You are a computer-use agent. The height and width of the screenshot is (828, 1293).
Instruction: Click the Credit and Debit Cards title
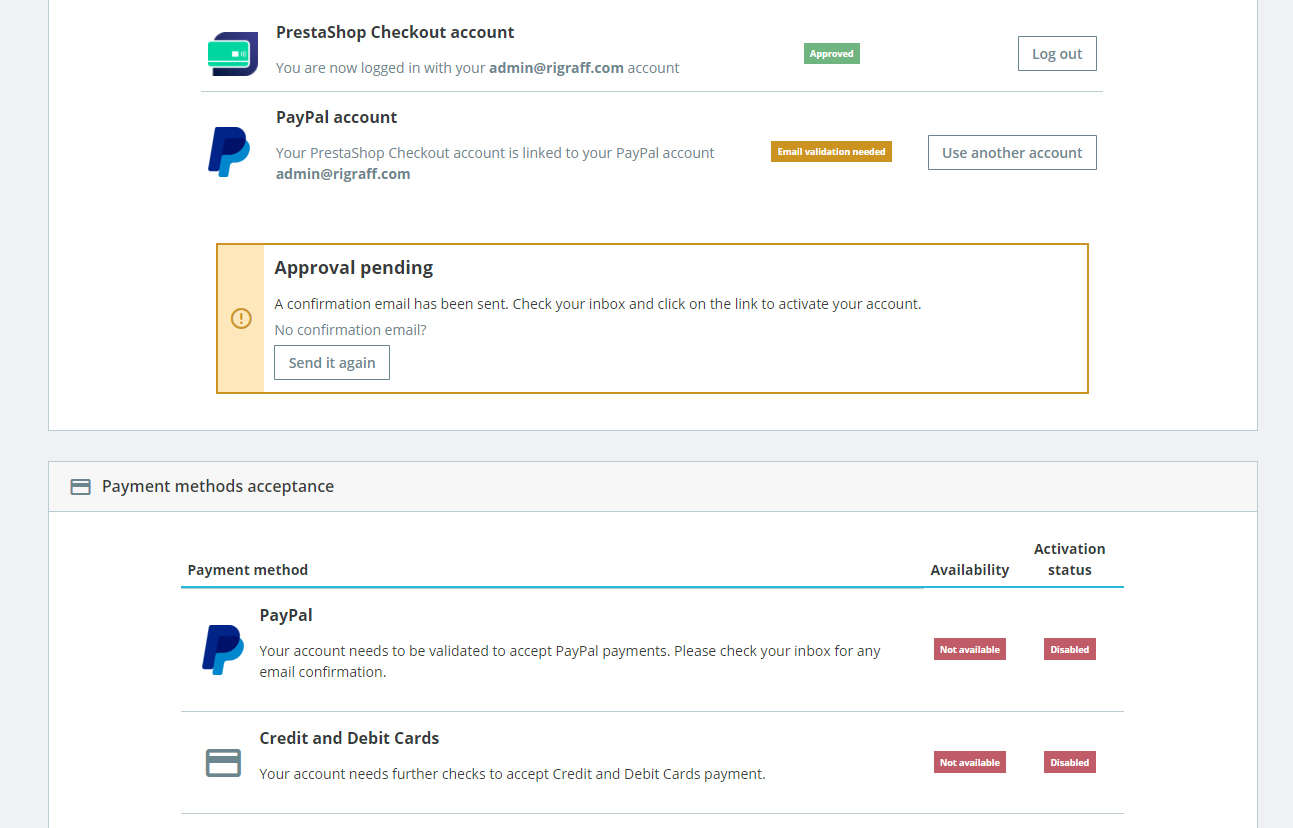(x=349, y=738)
